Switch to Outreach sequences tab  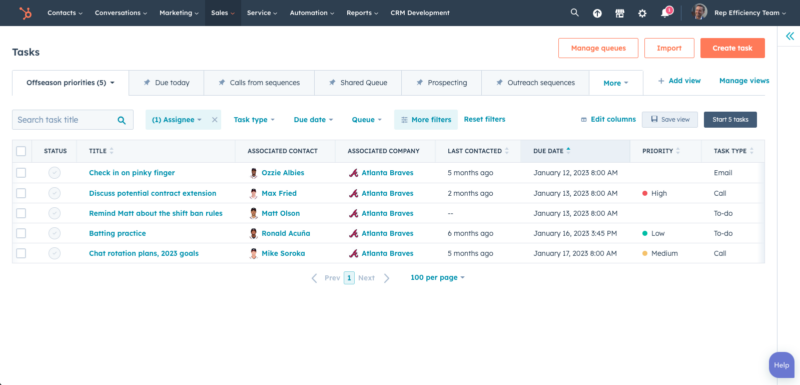click(536, 83)
